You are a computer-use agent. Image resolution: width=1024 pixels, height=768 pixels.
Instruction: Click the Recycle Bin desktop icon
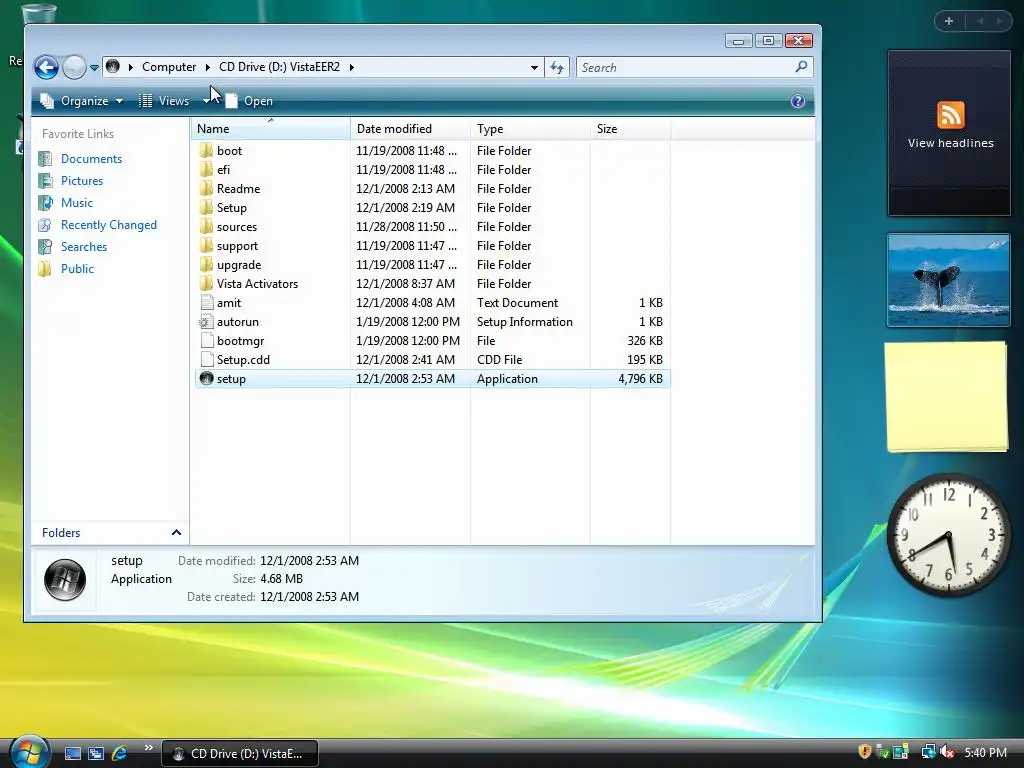pos(39,12)
